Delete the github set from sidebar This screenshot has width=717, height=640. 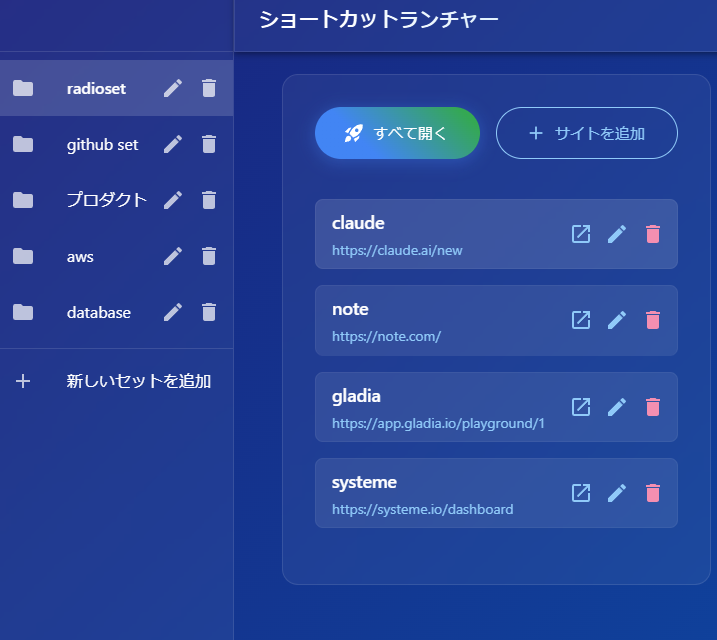(x=209, y=144)
